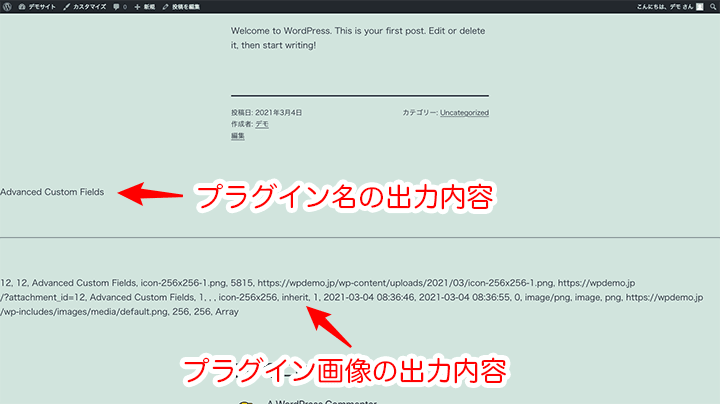Open the WordPress logo menu
This screenshot has width=720, height=404.
point(7,6)
